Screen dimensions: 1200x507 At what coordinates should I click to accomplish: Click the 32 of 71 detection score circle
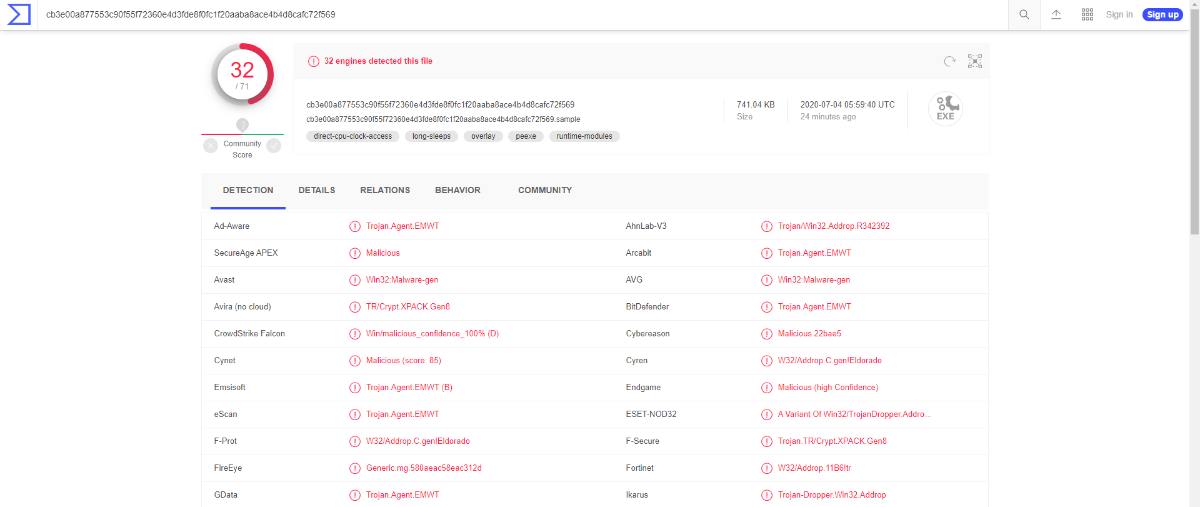click(242, 73)
